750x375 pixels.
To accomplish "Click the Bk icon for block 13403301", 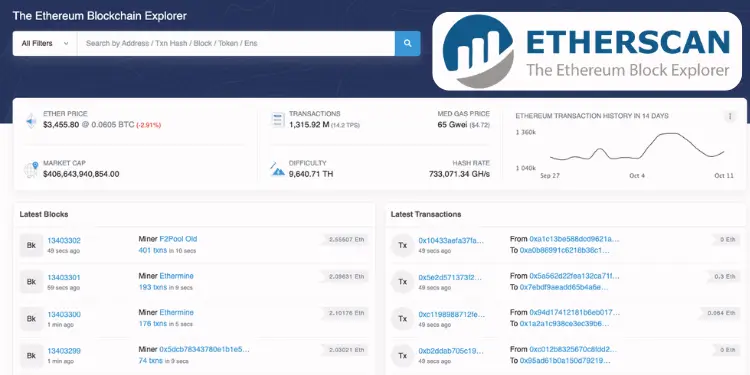I will pos(31,282).
